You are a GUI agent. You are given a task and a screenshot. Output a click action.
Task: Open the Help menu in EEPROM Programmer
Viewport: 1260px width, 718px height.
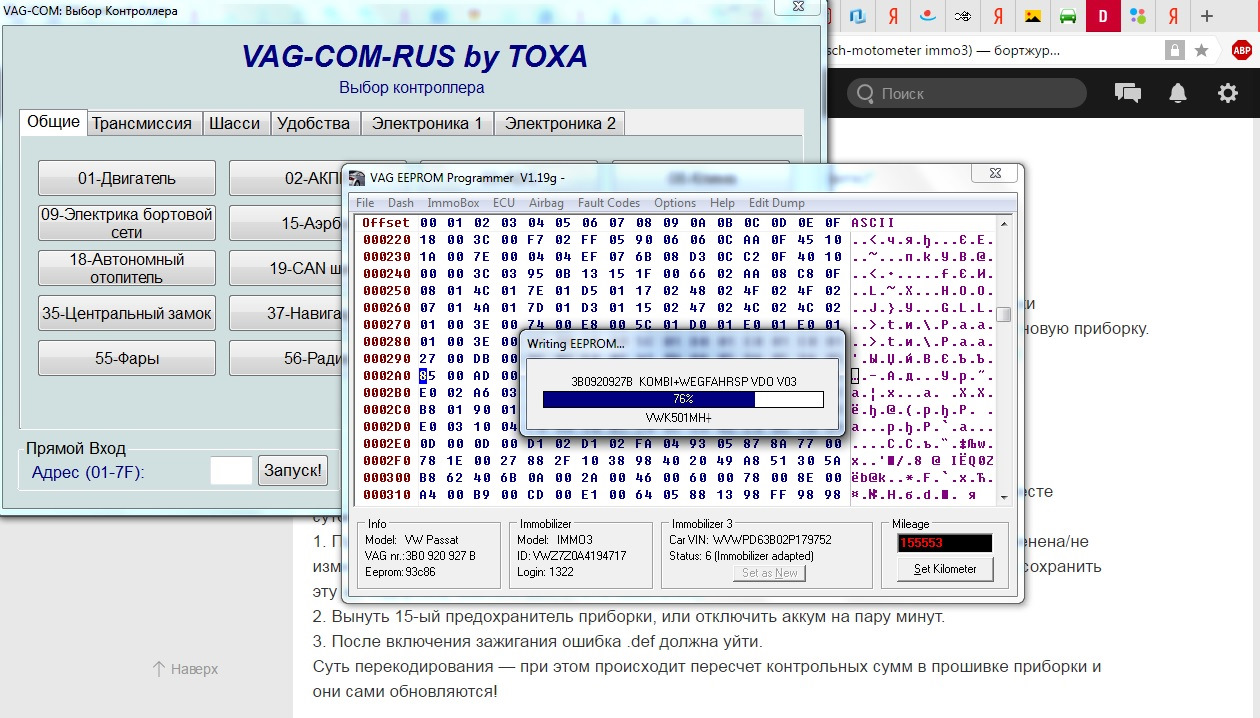coord(722,203)
